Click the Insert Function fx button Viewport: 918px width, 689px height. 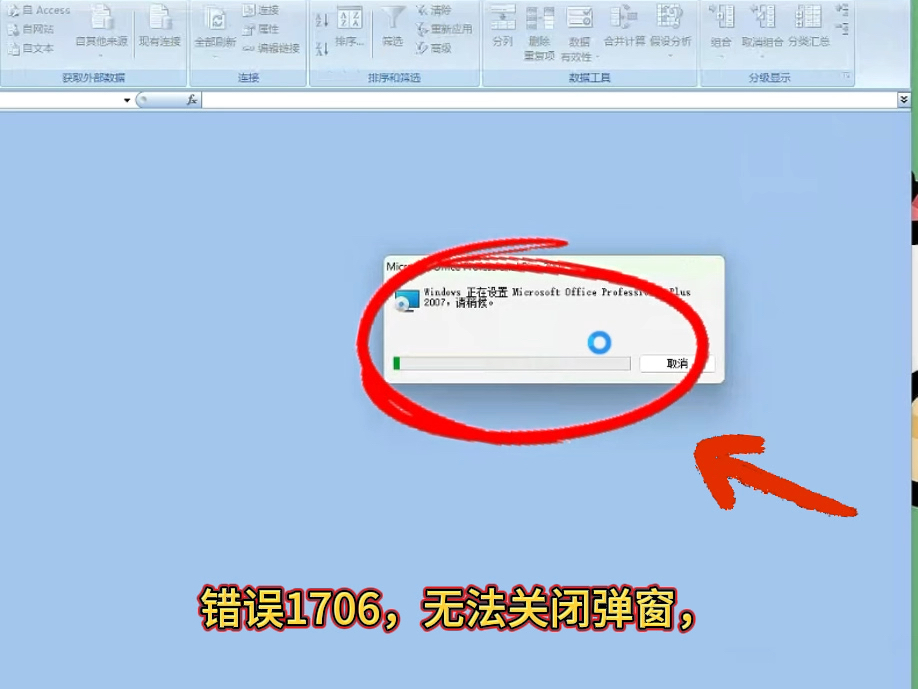(191, 100)
